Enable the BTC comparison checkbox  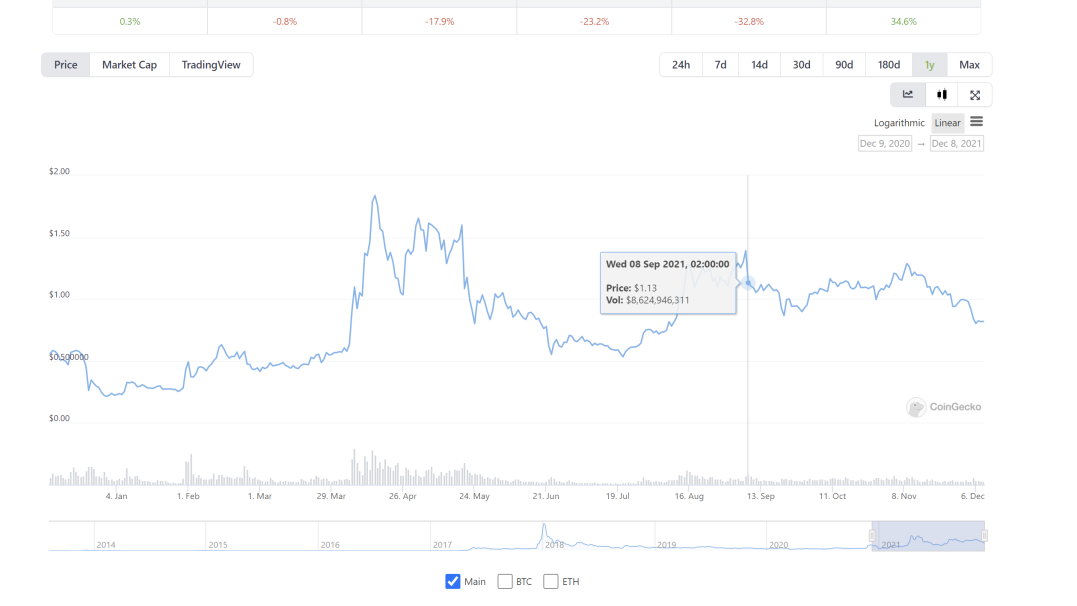(505, 582)
